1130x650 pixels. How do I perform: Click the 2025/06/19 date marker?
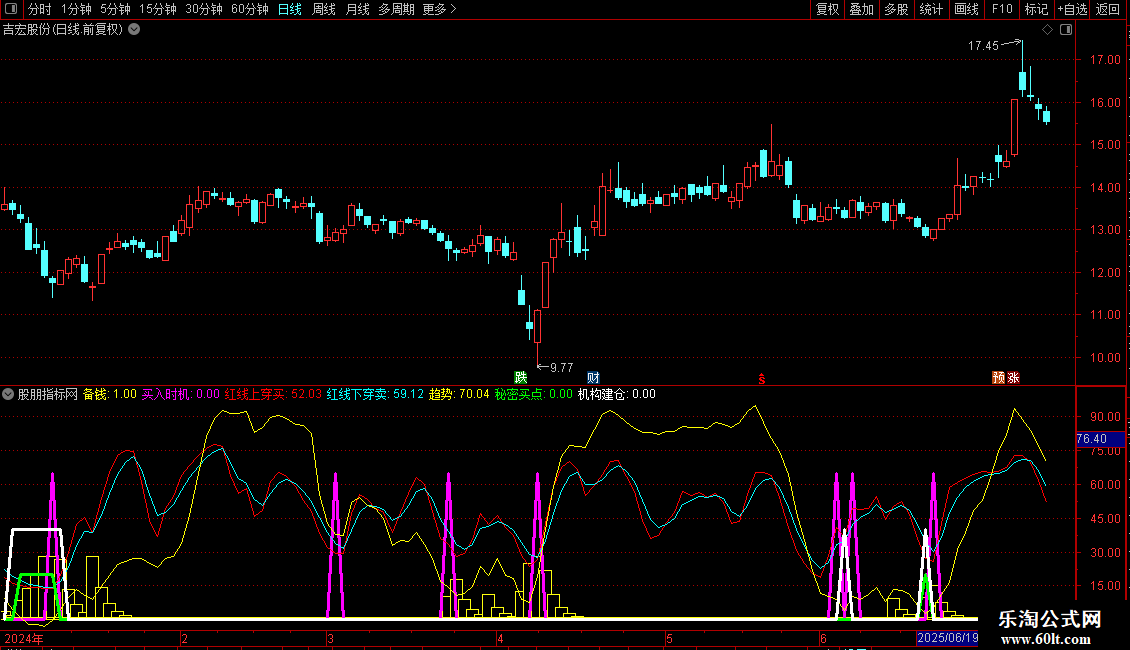click(x=947, y=638)
